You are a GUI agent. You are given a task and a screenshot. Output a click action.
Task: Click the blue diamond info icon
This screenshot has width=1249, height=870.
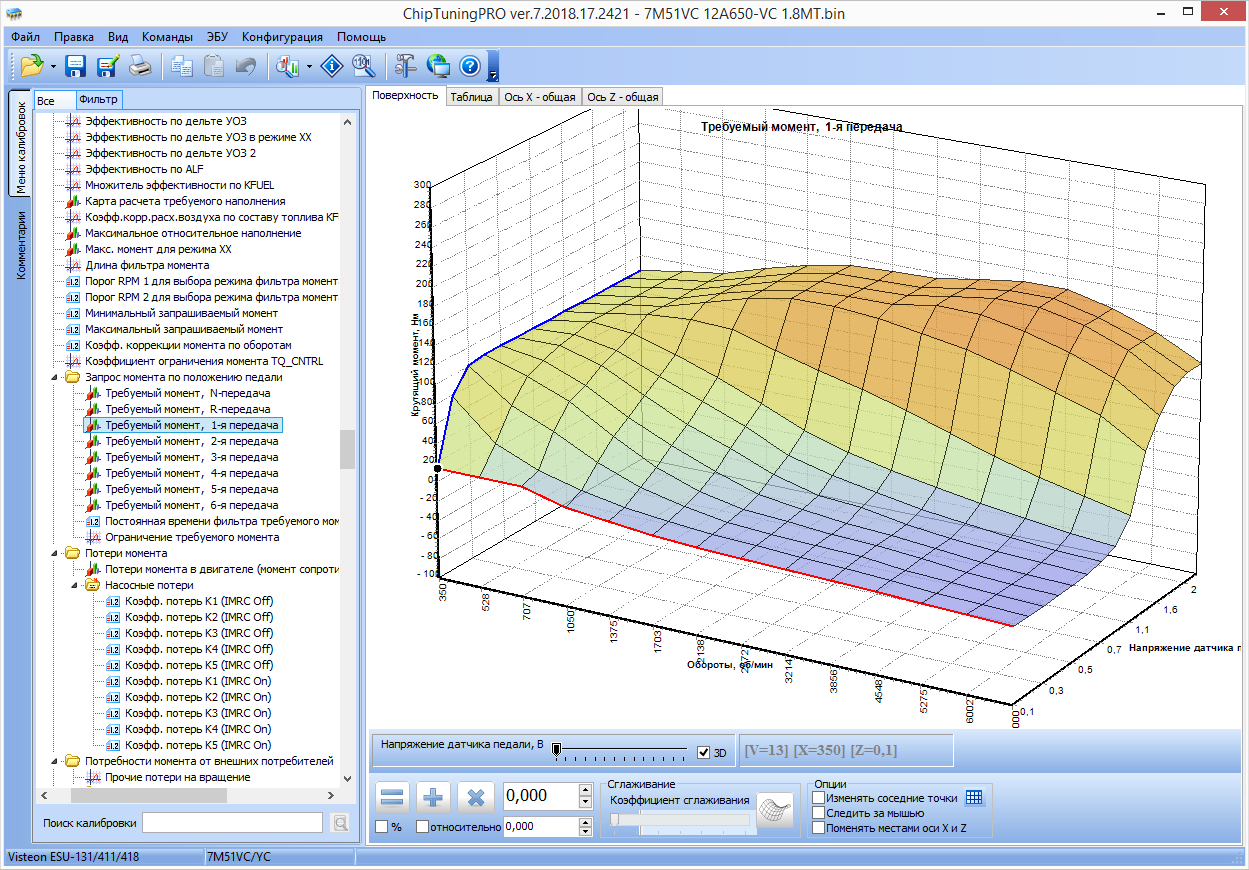pyautogui.click(x=331, y=66)
